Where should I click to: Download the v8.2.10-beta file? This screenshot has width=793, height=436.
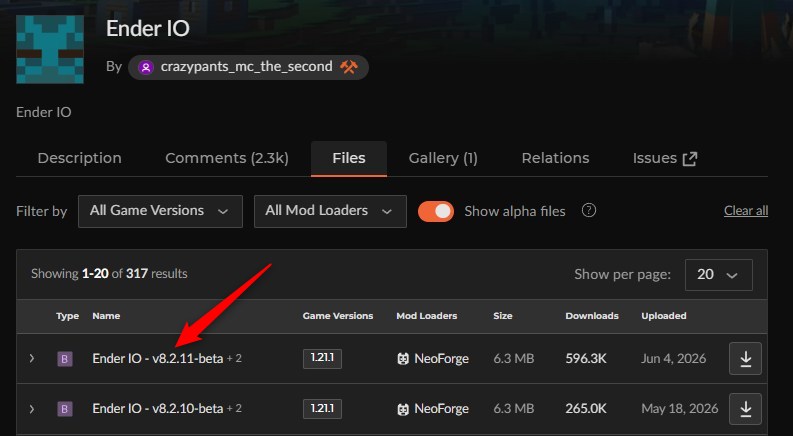745,409
